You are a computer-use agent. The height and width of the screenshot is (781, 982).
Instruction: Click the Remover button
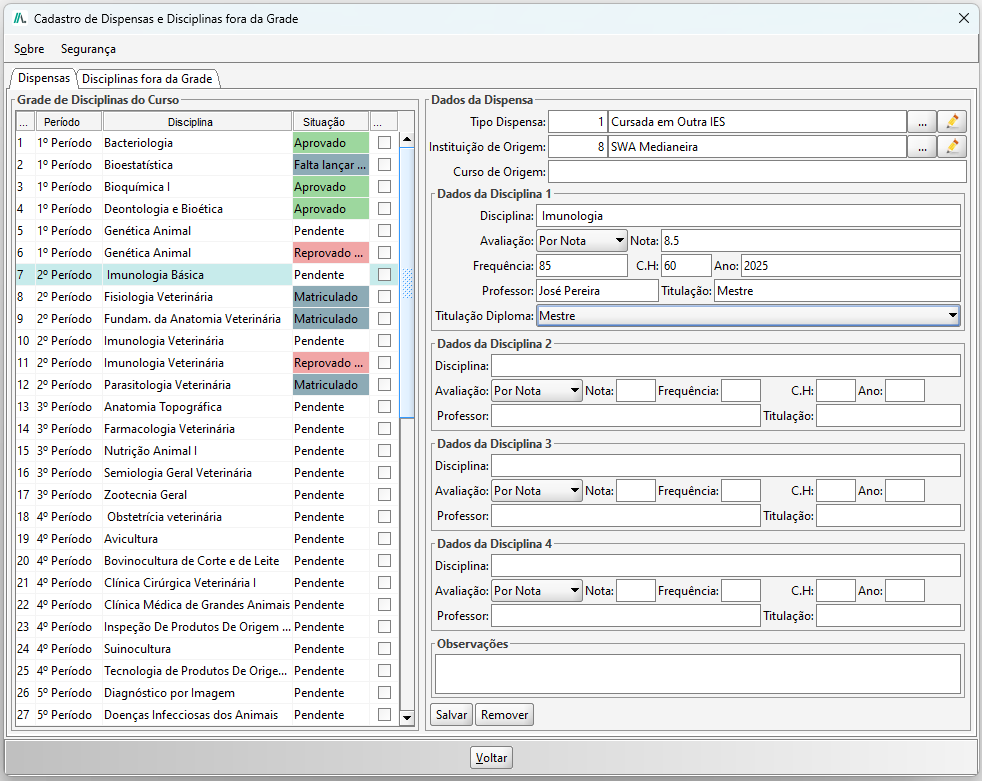tap(504, 715)
